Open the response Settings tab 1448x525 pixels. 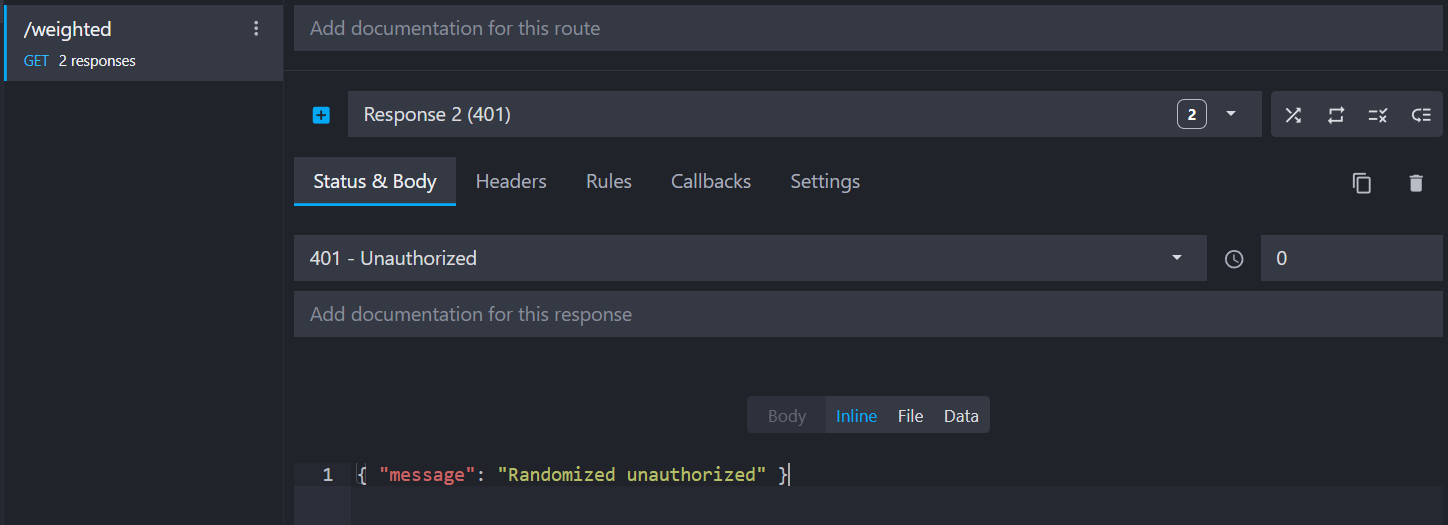(825, 181)
